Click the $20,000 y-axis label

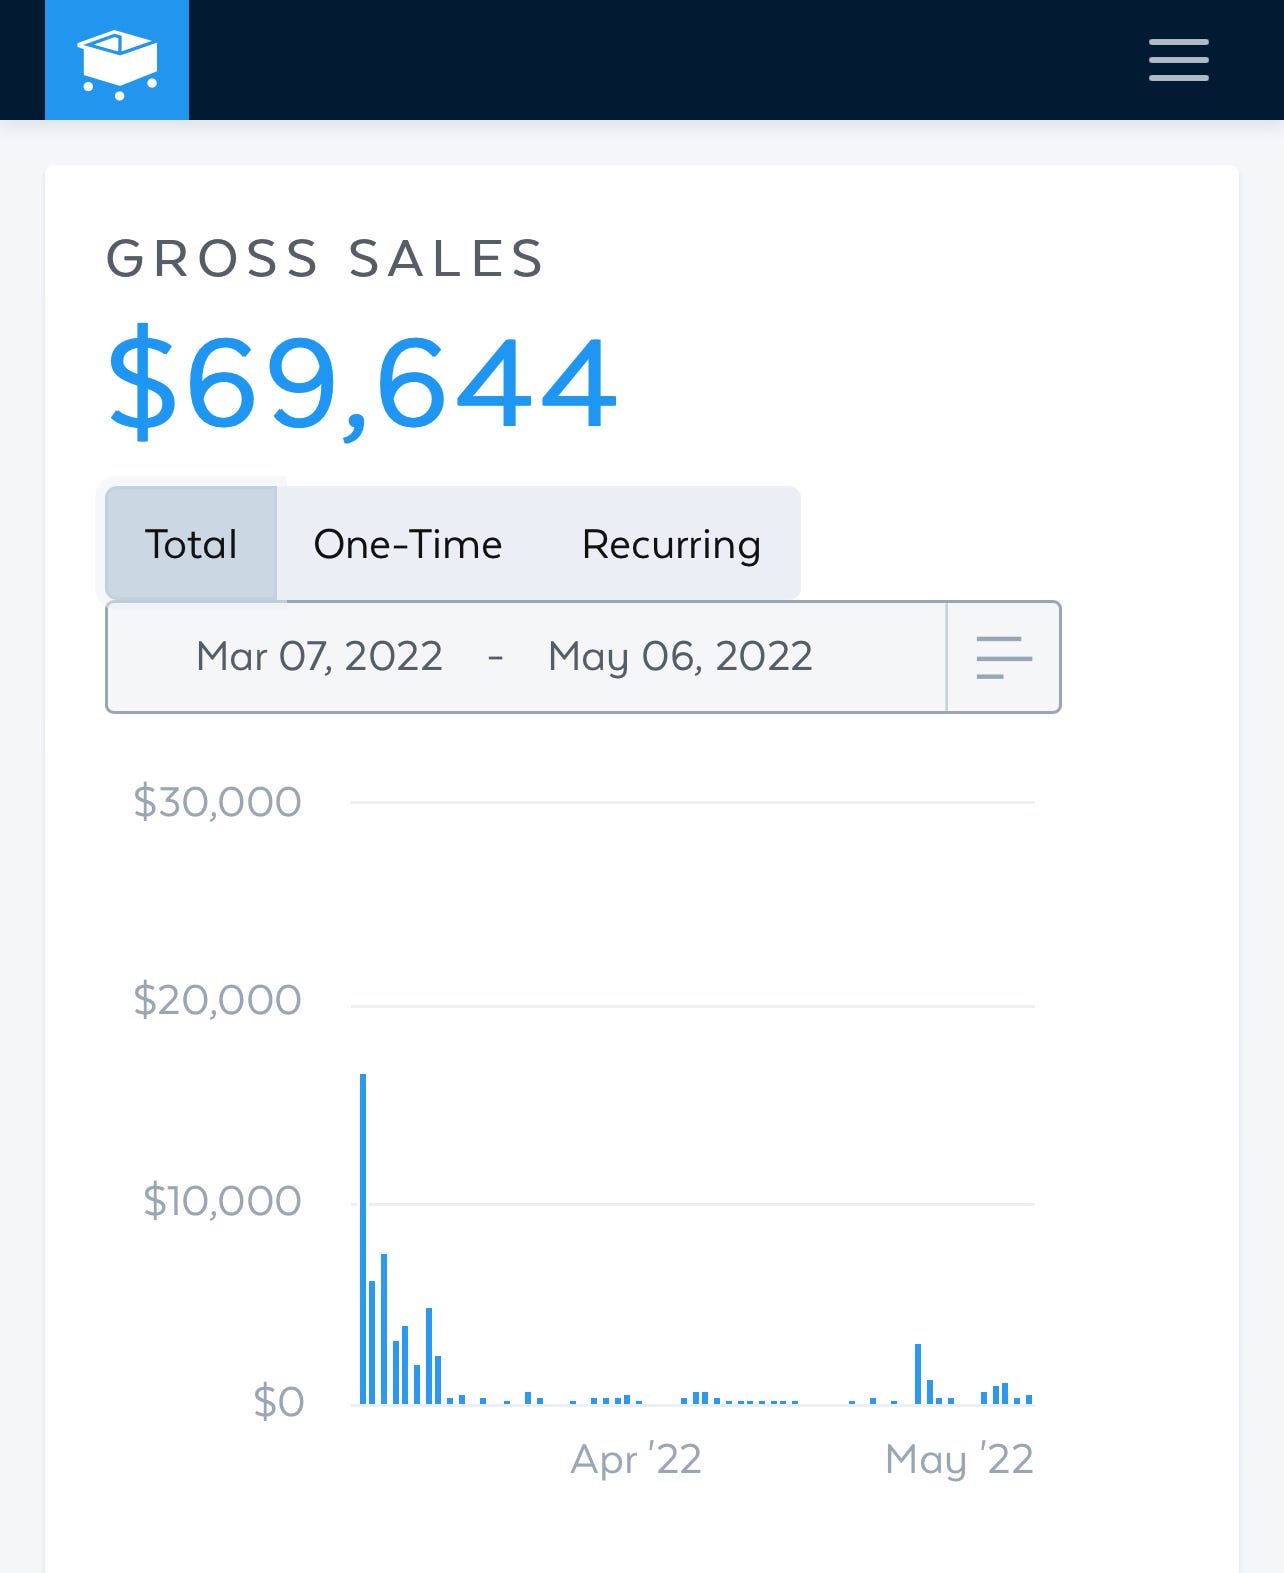pos(217,1000)
